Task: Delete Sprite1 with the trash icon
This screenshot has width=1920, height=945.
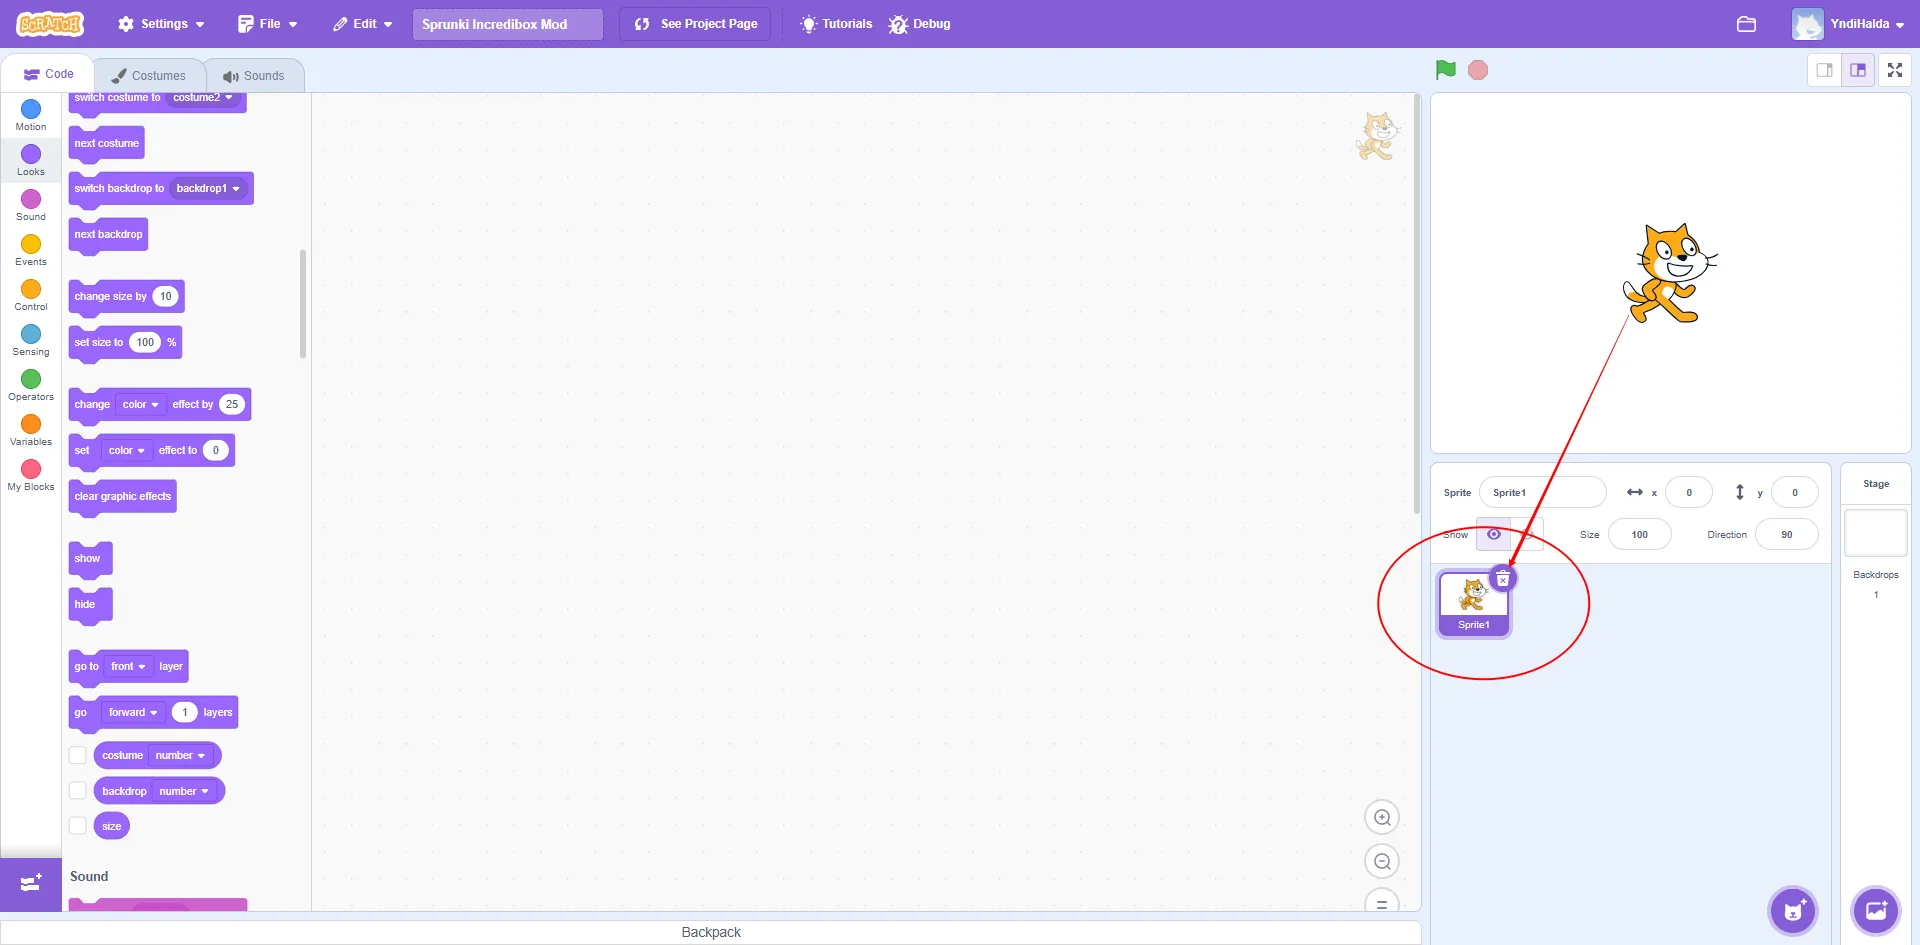Action: pyautogui.click(x=1503, y=579)
